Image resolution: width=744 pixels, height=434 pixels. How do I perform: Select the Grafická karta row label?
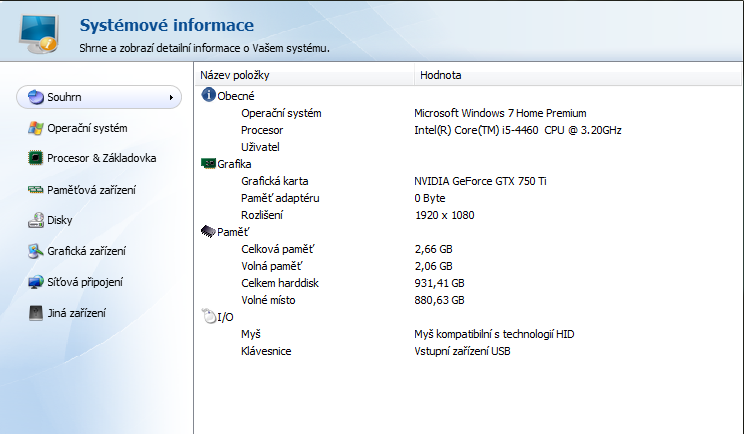point(274,181)
